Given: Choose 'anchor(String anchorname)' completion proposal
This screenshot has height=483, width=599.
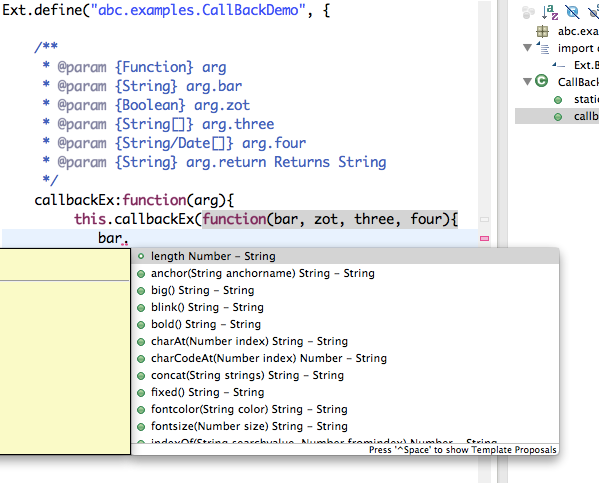Looking at the screenshot, I should click(x=345, y=273).
